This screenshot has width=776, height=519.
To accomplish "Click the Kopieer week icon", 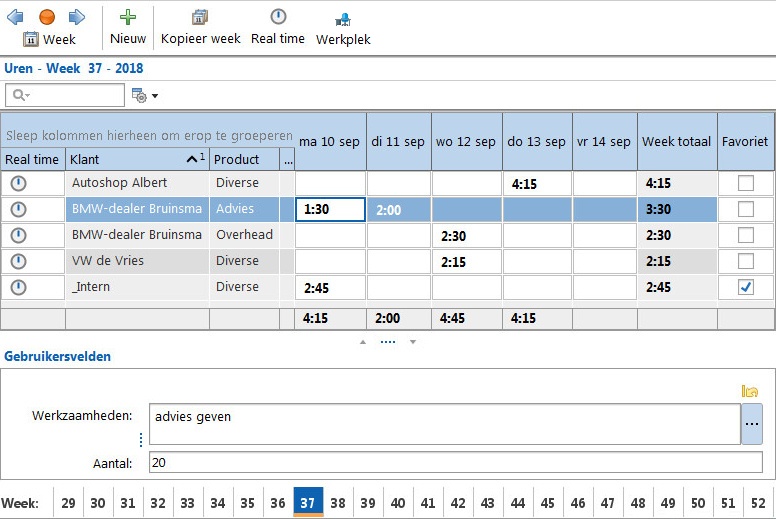I will pos(200,17).
